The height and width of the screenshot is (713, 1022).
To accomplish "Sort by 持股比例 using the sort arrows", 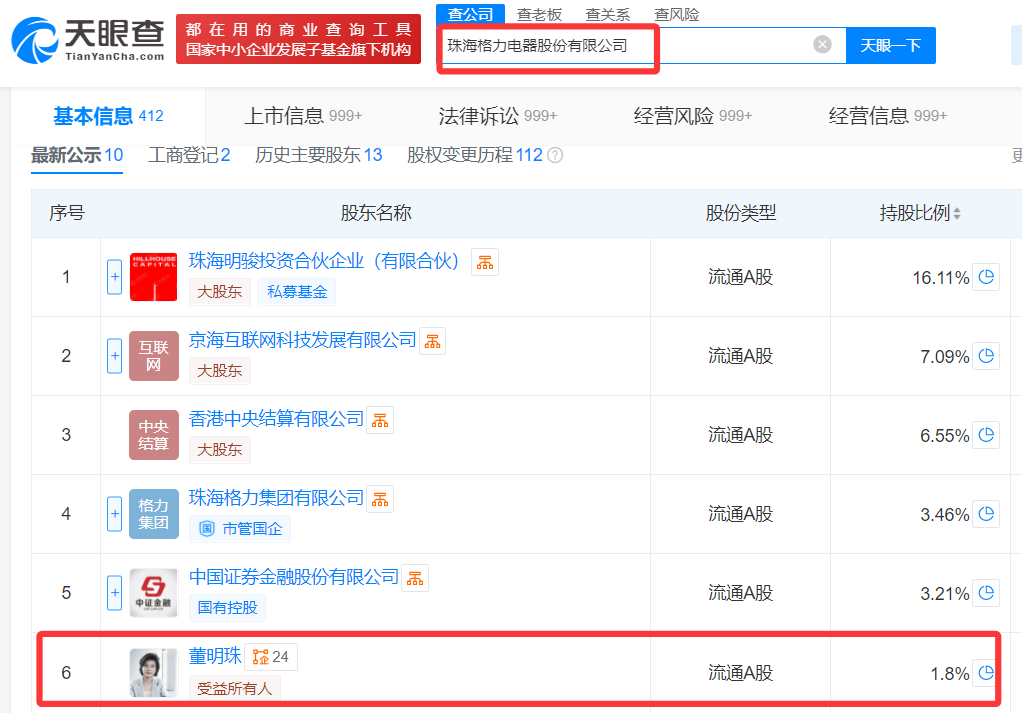I will [957, 213].
